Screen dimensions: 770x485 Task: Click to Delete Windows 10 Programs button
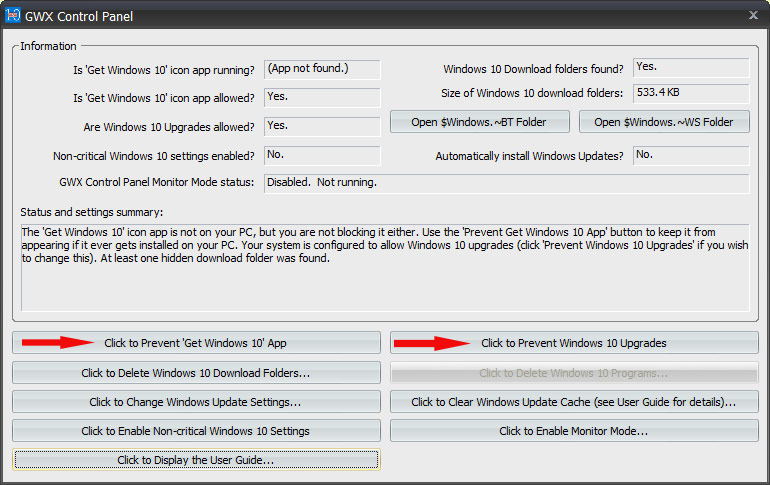pyautogui.click(x=574, y=373)
